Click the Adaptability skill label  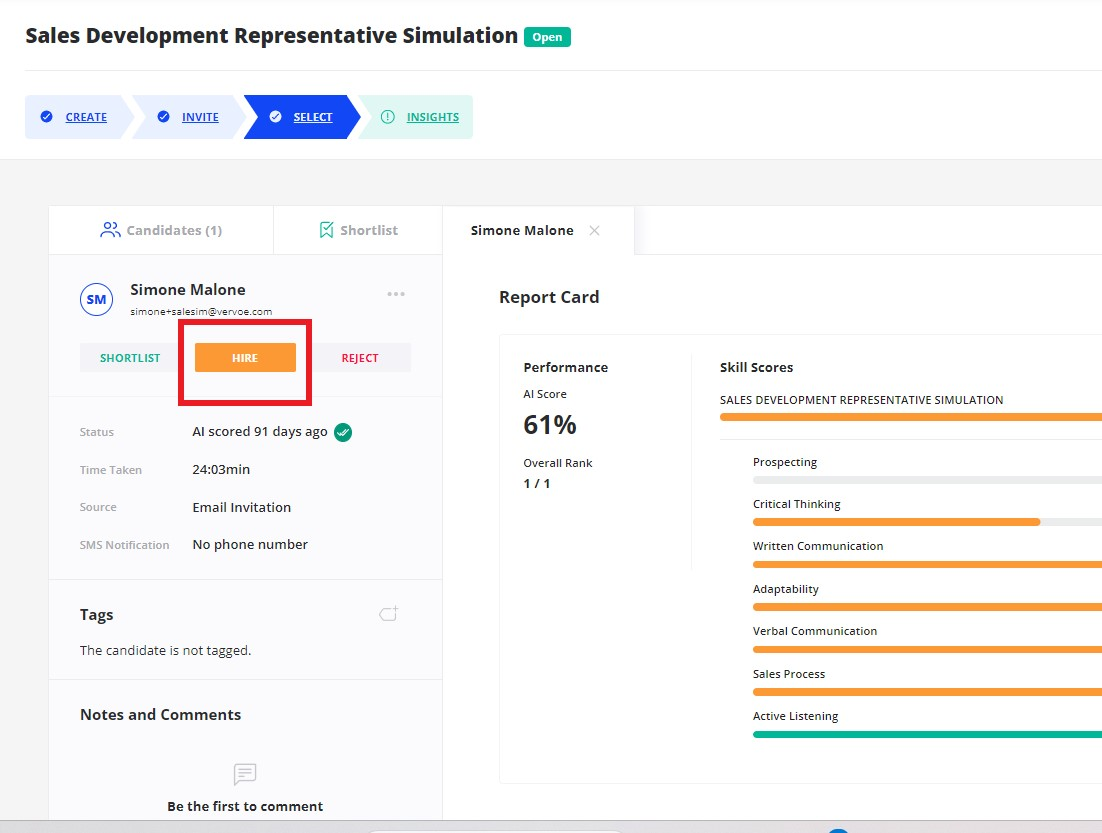click(786, 589)
